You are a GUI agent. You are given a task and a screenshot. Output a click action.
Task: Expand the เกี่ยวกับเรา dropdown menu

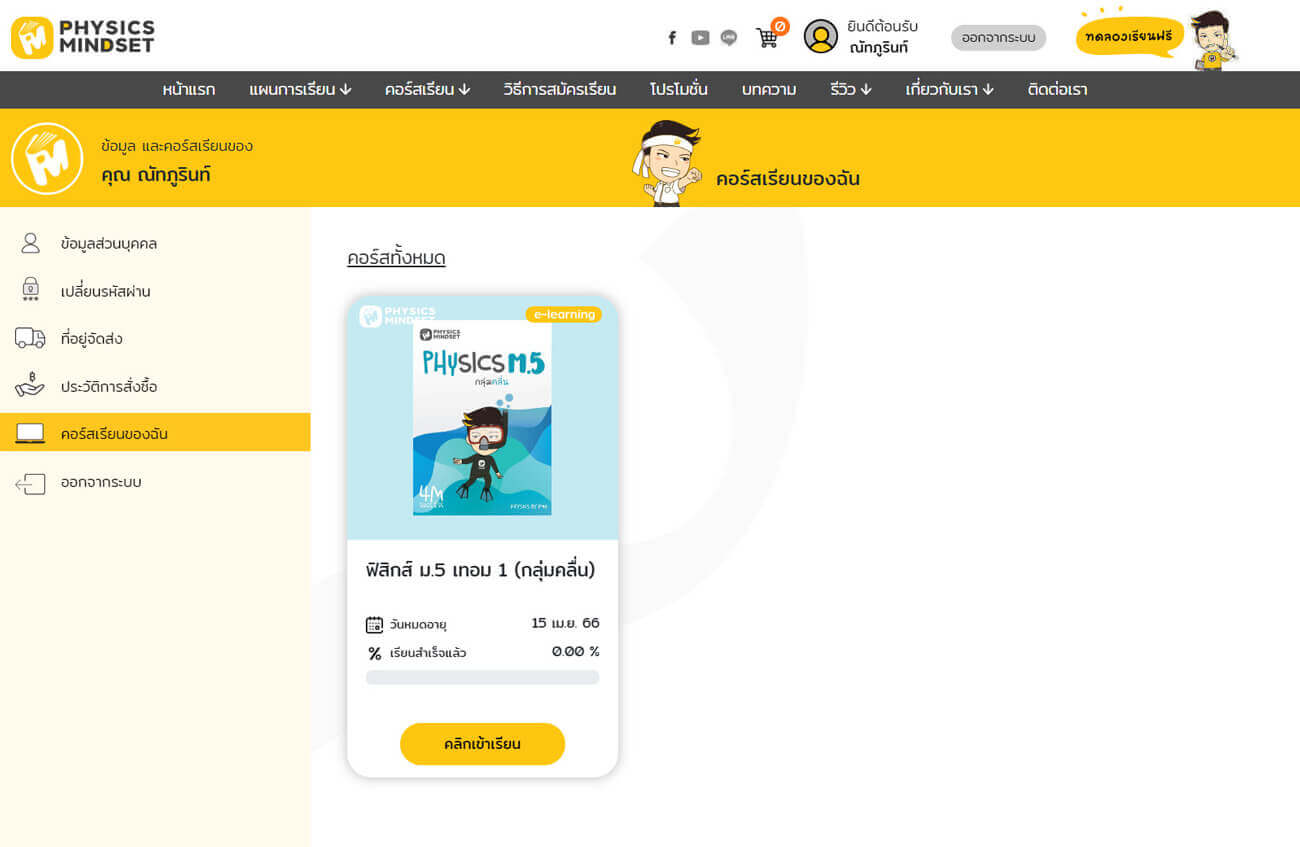click(x=949, y=89)
